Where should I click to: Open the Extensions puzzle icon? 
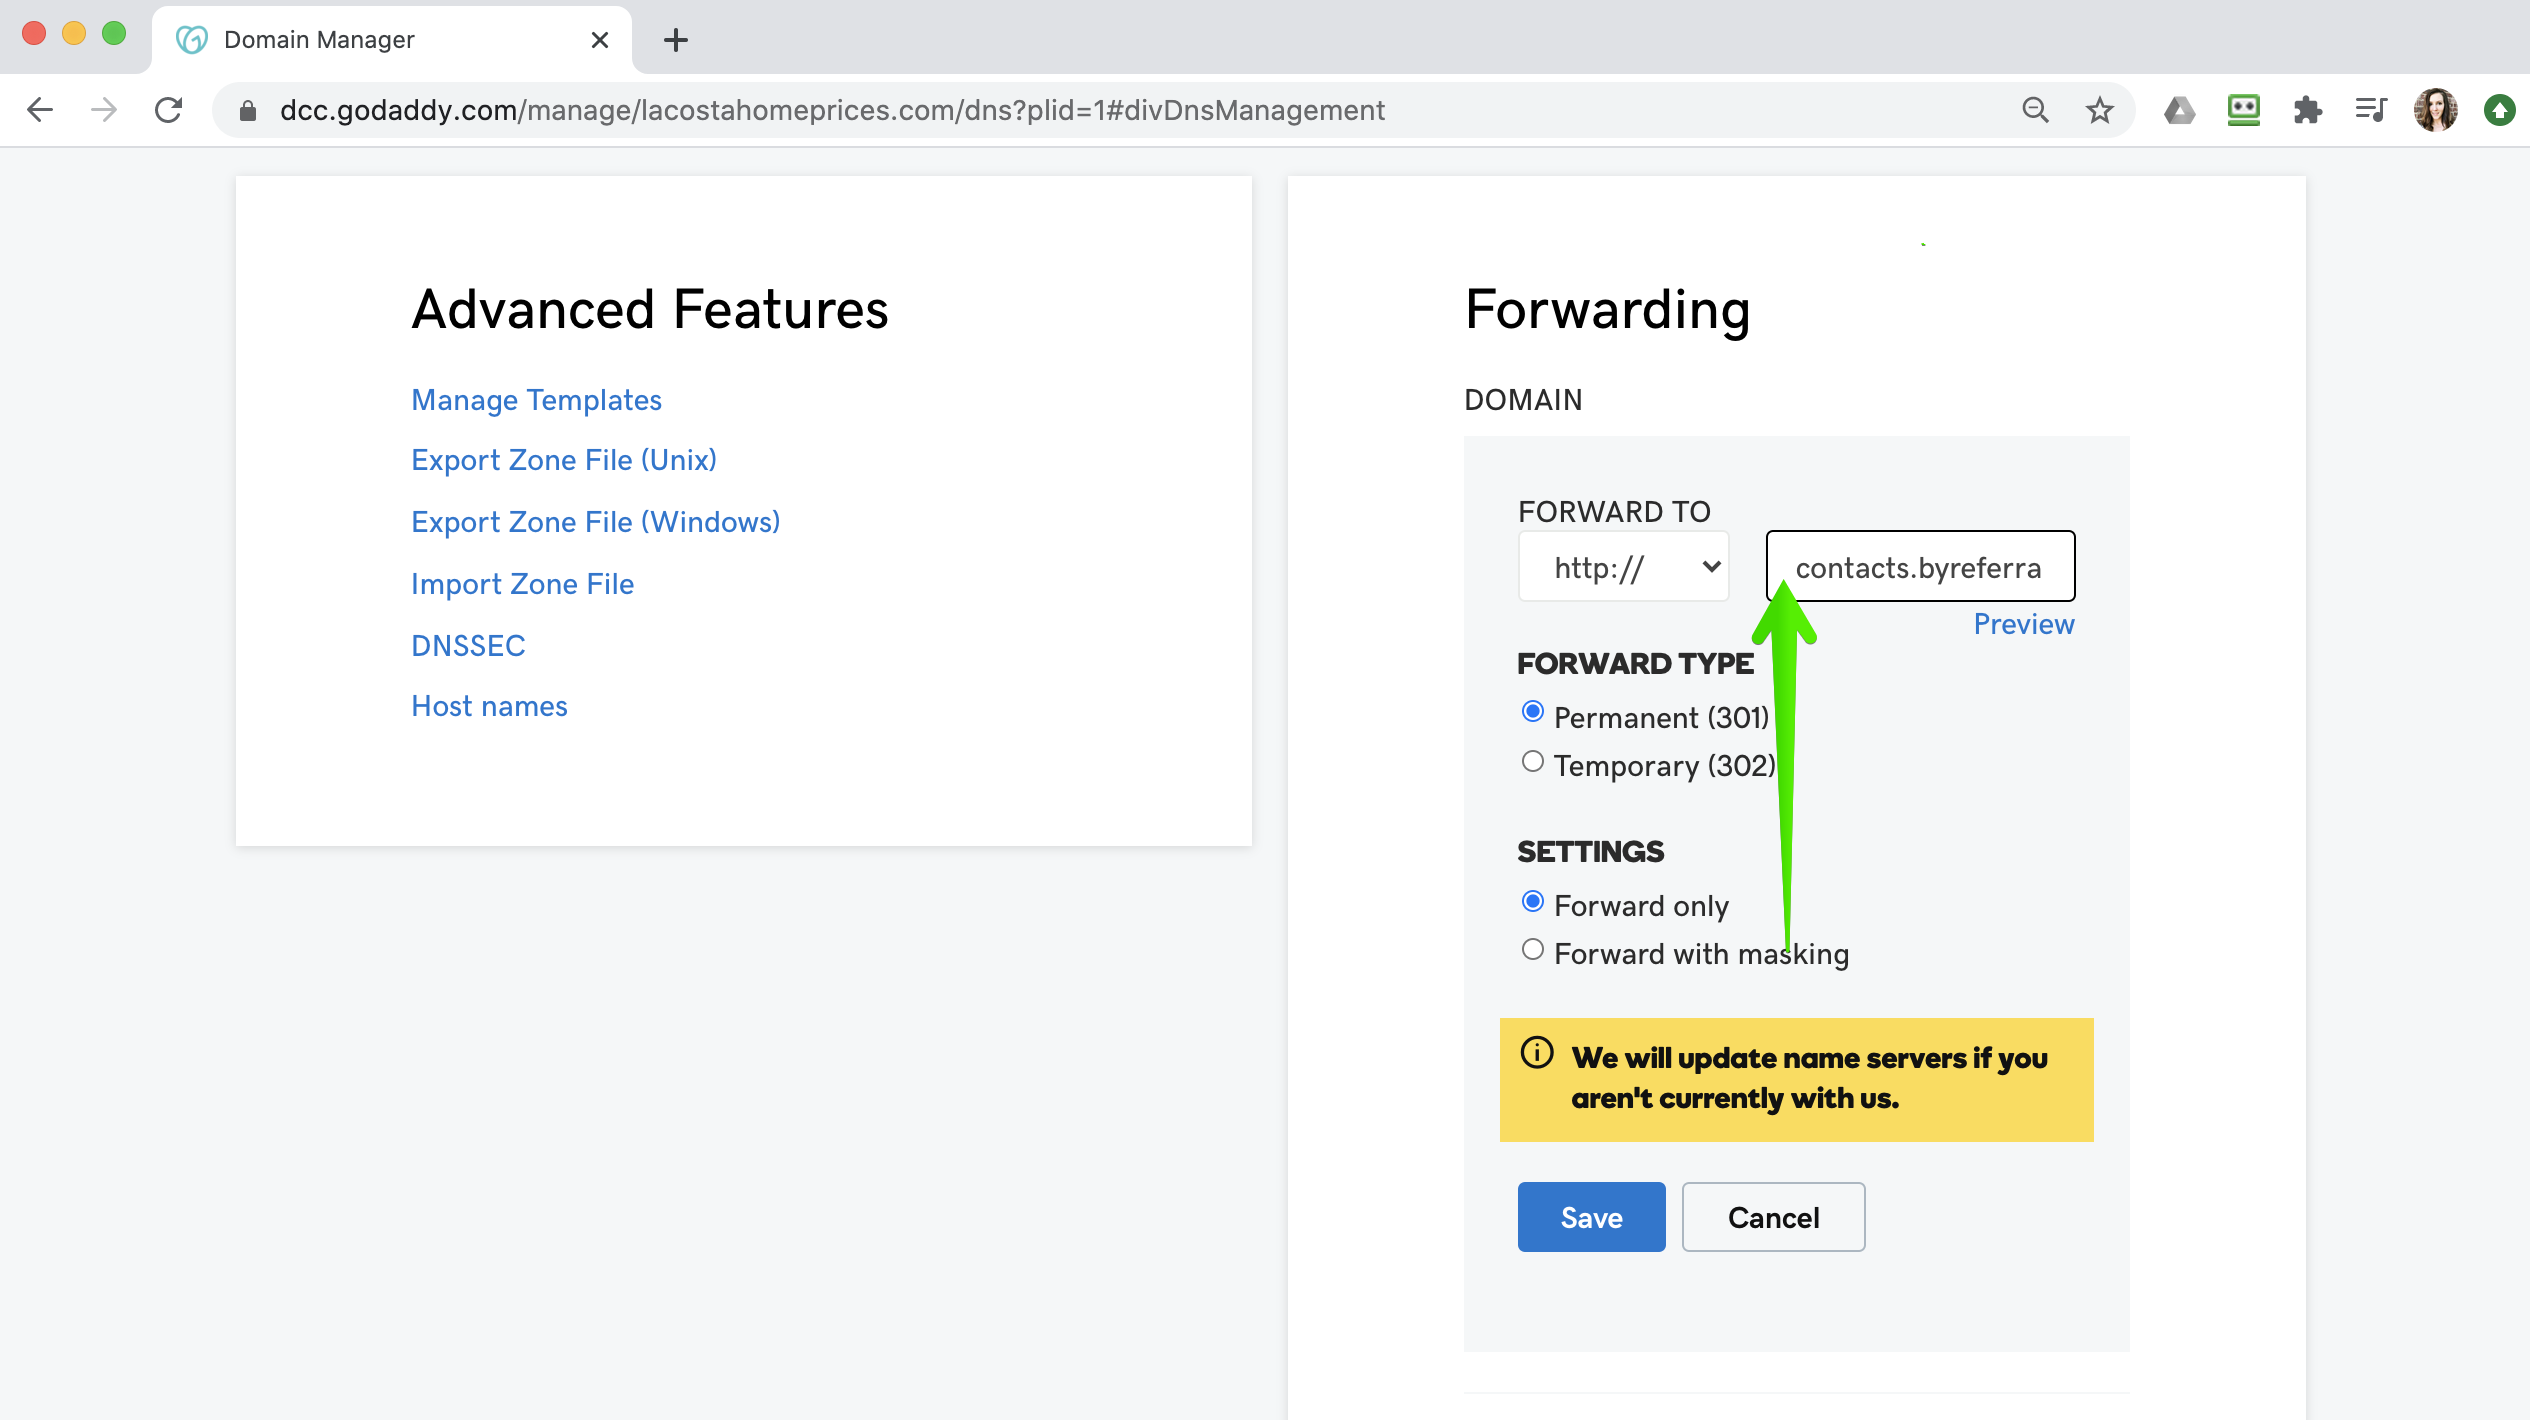click(x=2307, y=110)
